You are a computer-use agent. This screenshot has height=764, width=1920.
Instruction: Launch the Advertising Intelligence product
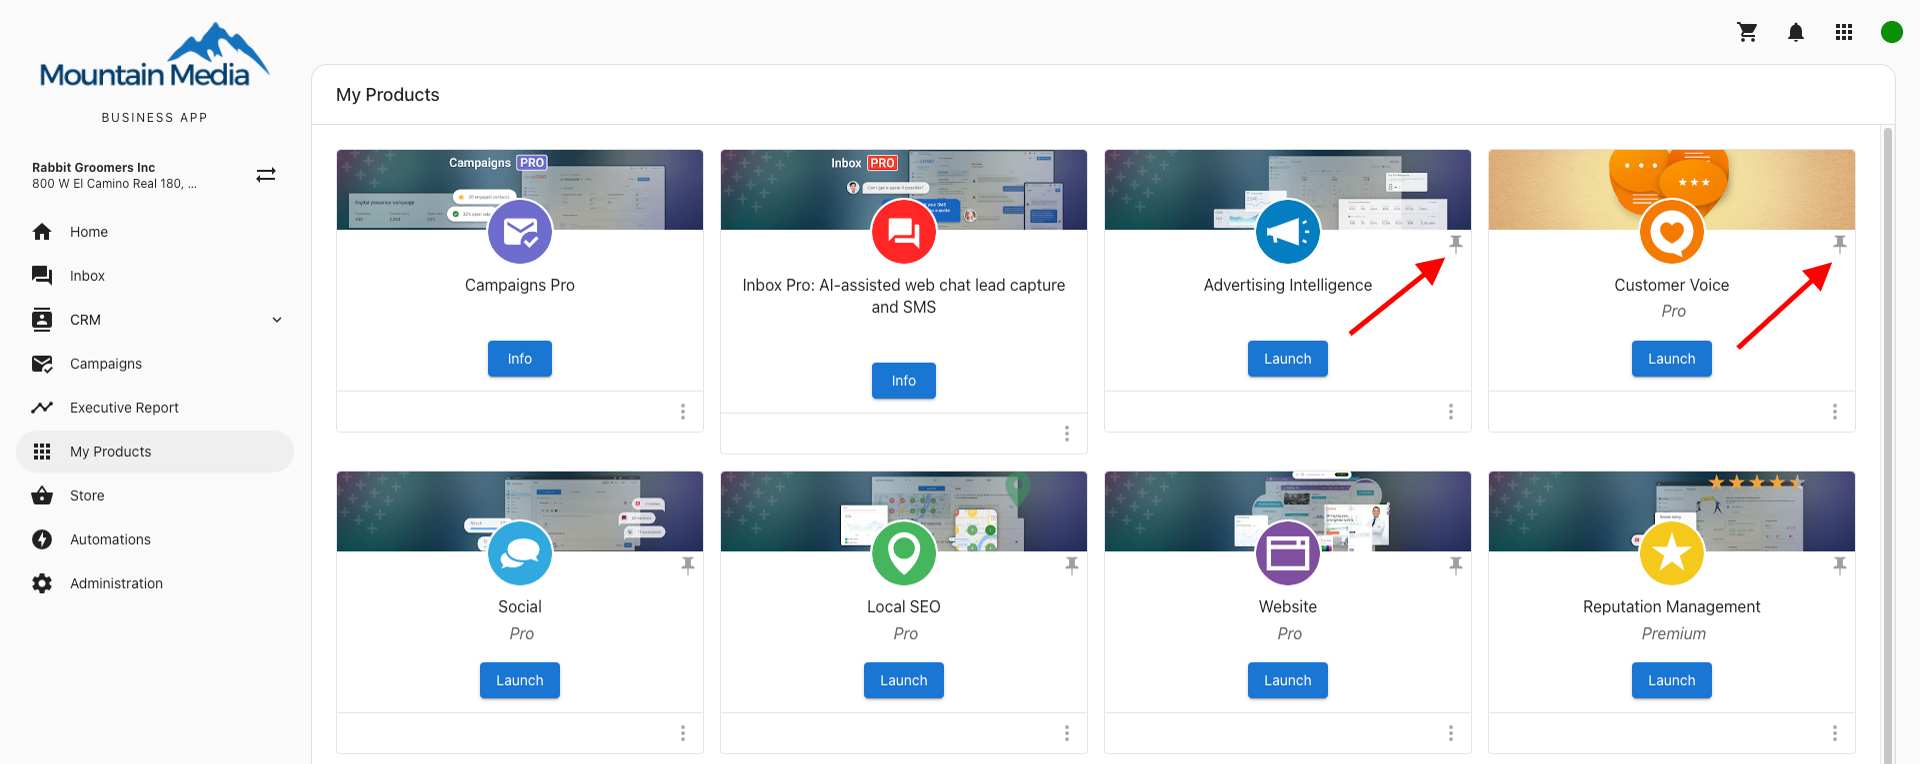click(1287, 359)
